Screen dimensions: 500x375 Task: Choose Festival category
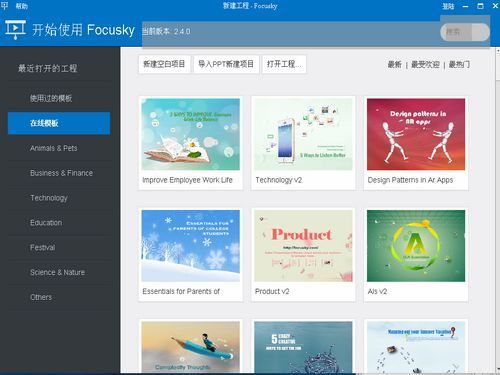click(42, 248)
